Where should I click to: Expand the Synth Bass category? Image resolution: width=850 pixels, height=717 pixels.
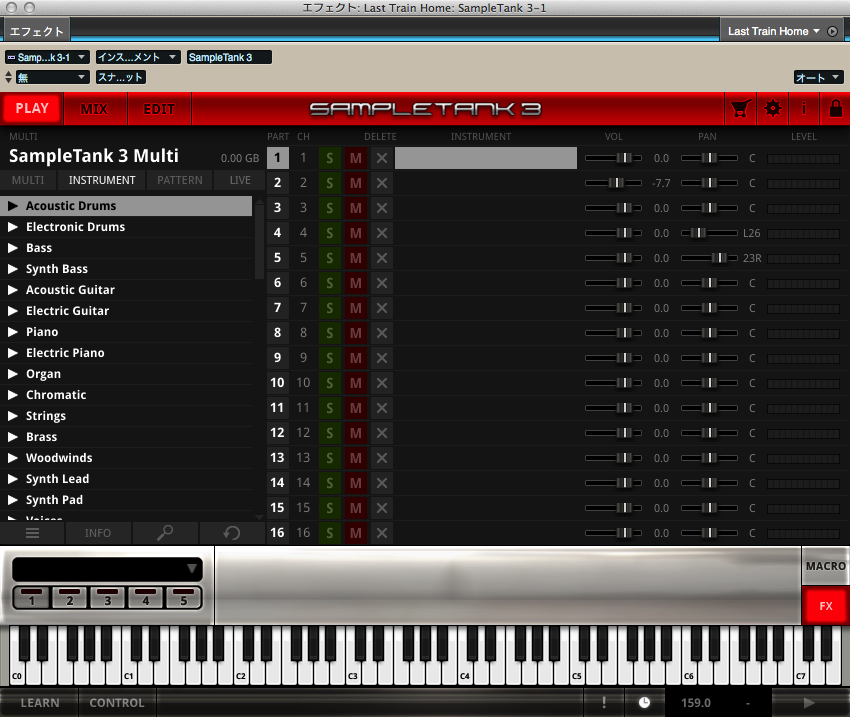click(13, 269)
